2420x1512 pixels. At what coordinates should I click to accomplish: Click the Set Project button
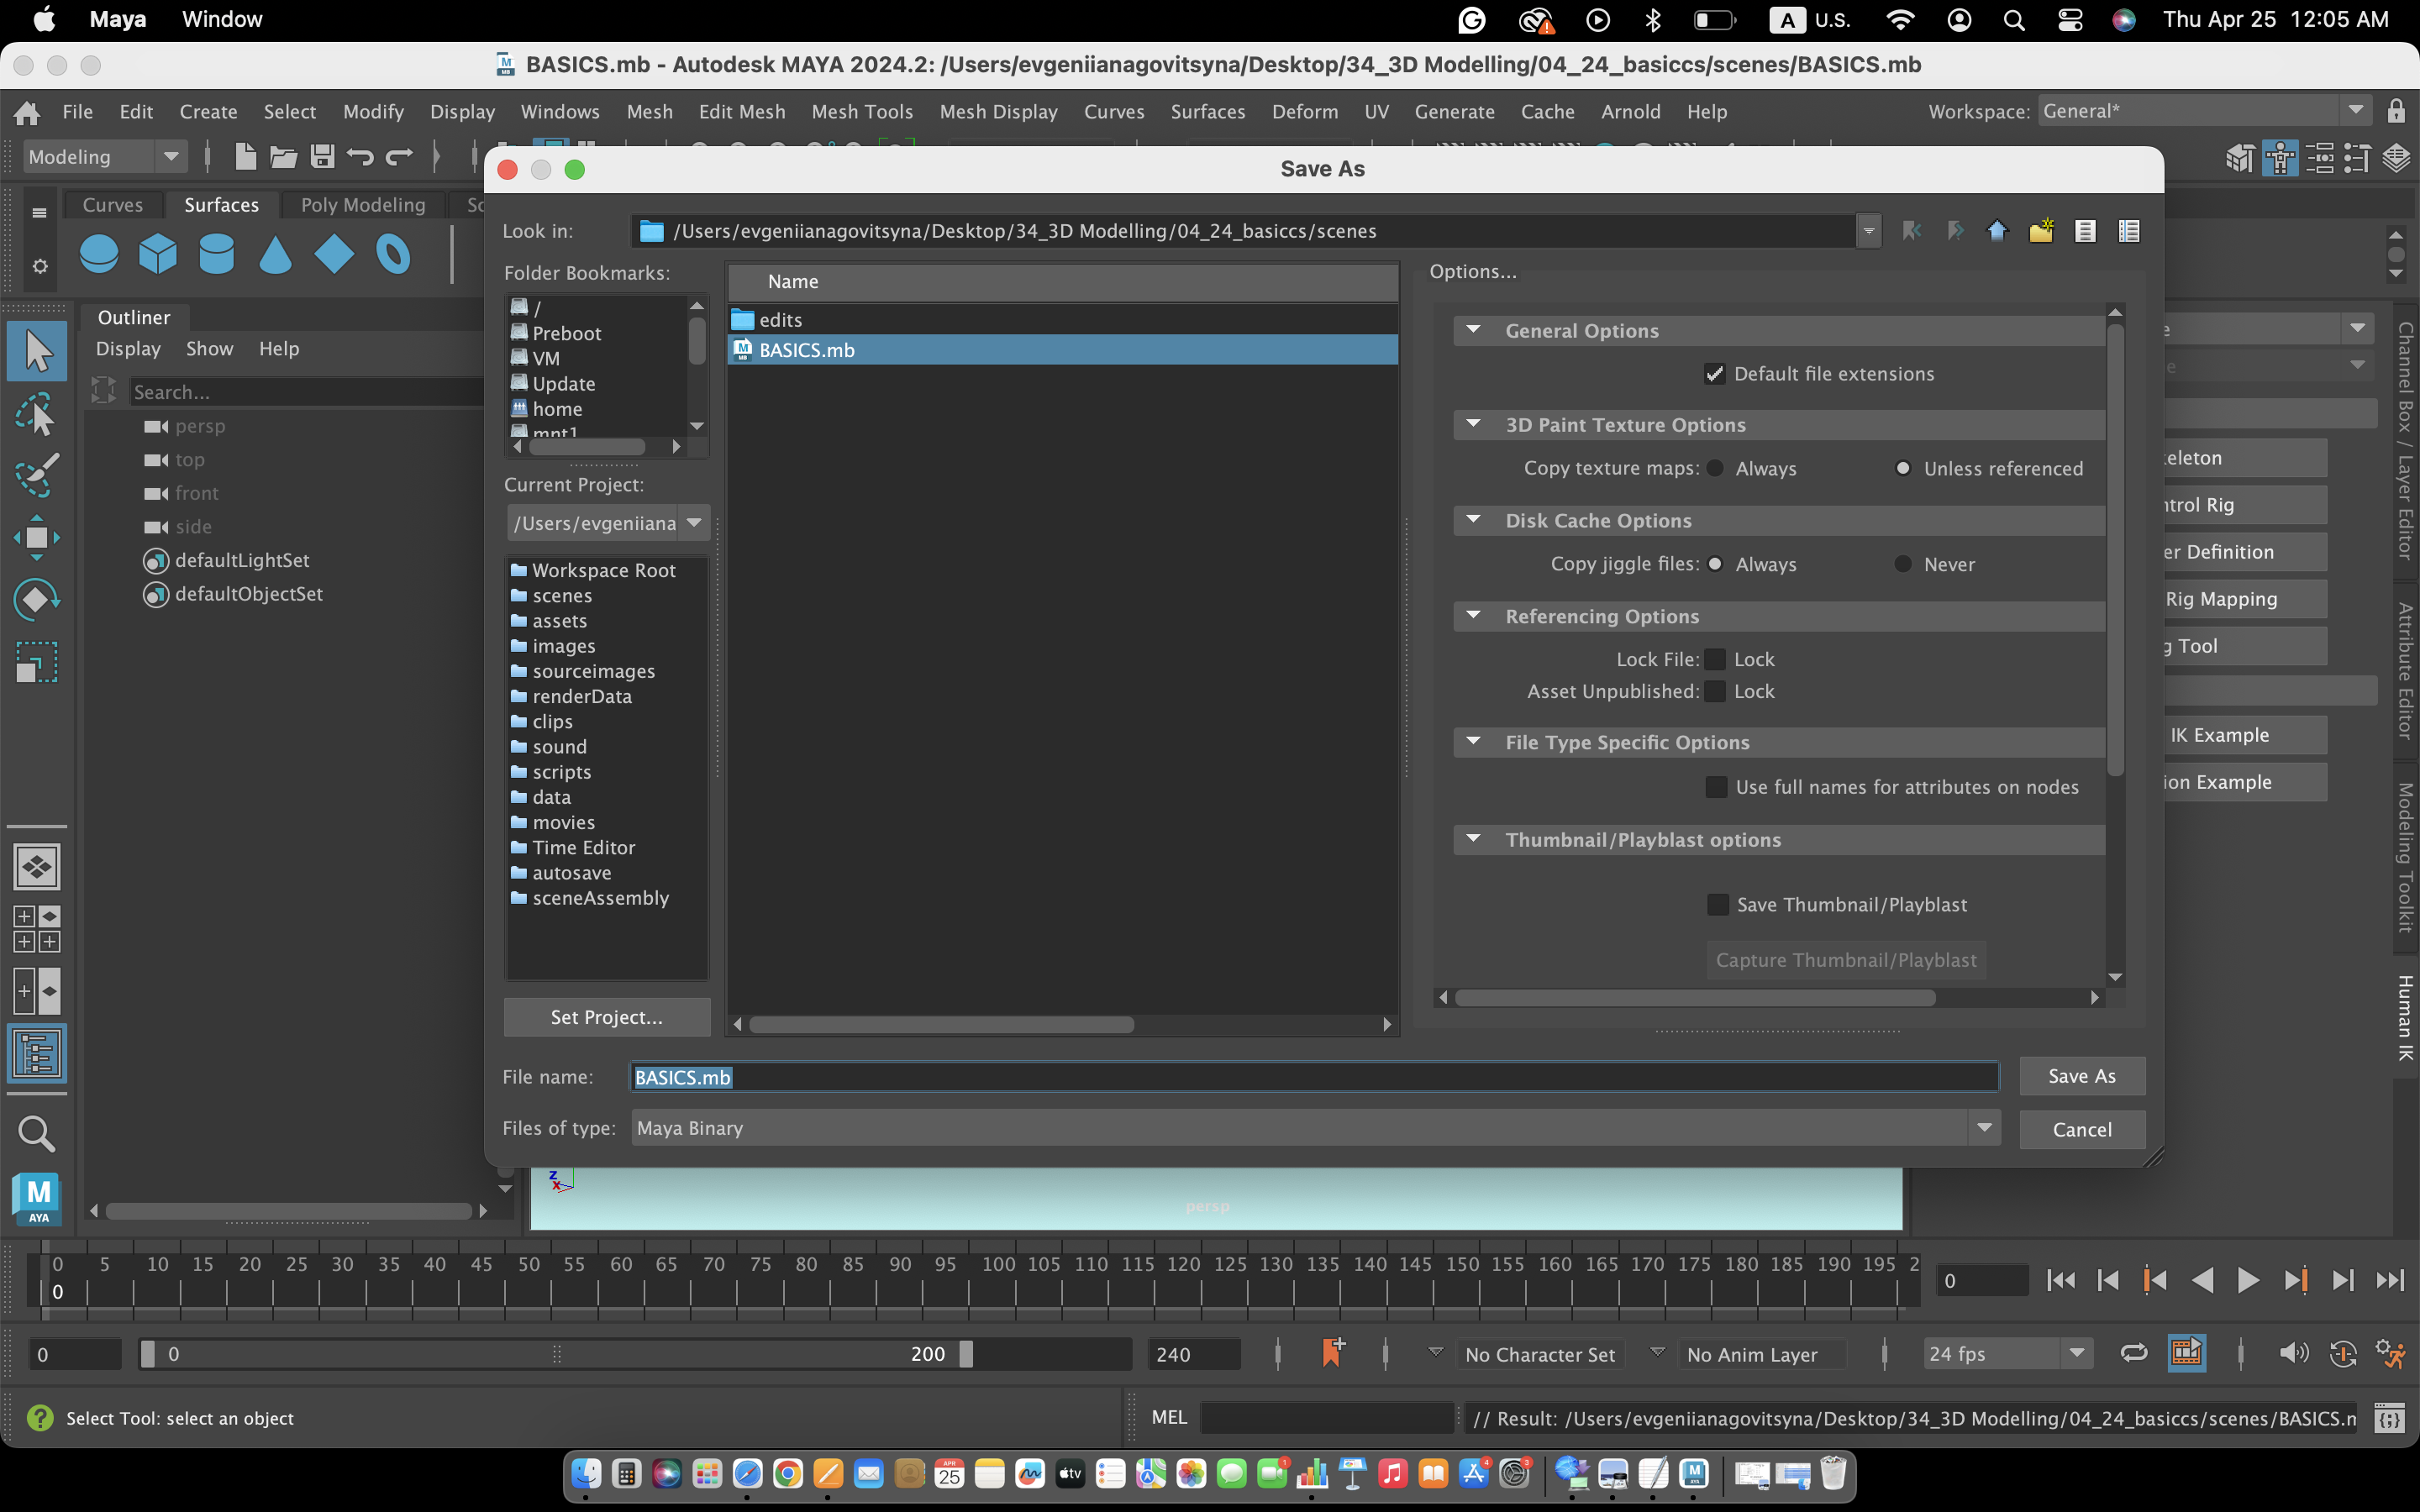pyautogui.click(x=607, y=1017)
